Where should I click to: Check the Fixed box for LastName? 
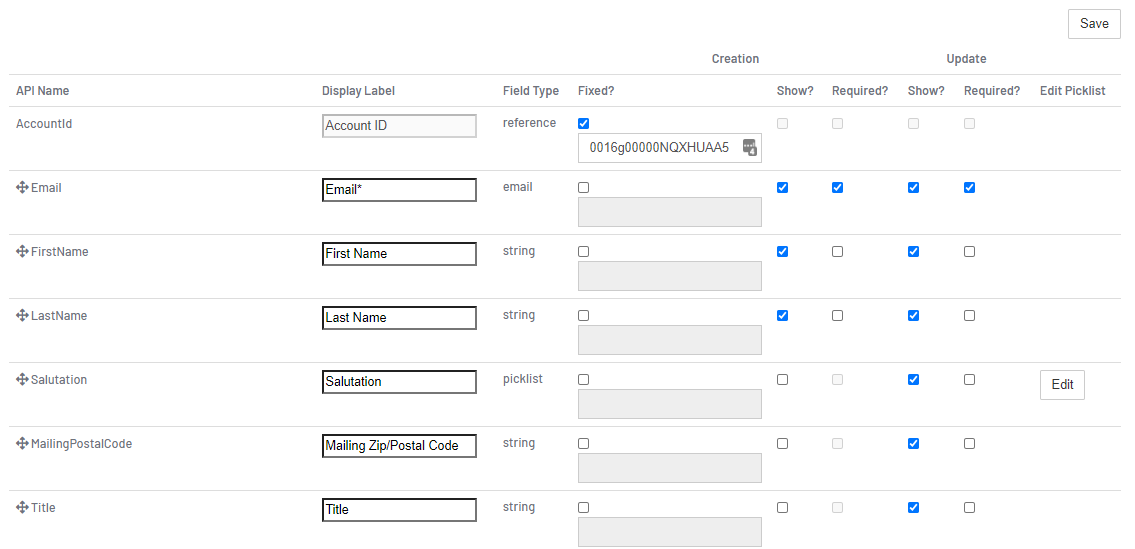click(584, 316)
